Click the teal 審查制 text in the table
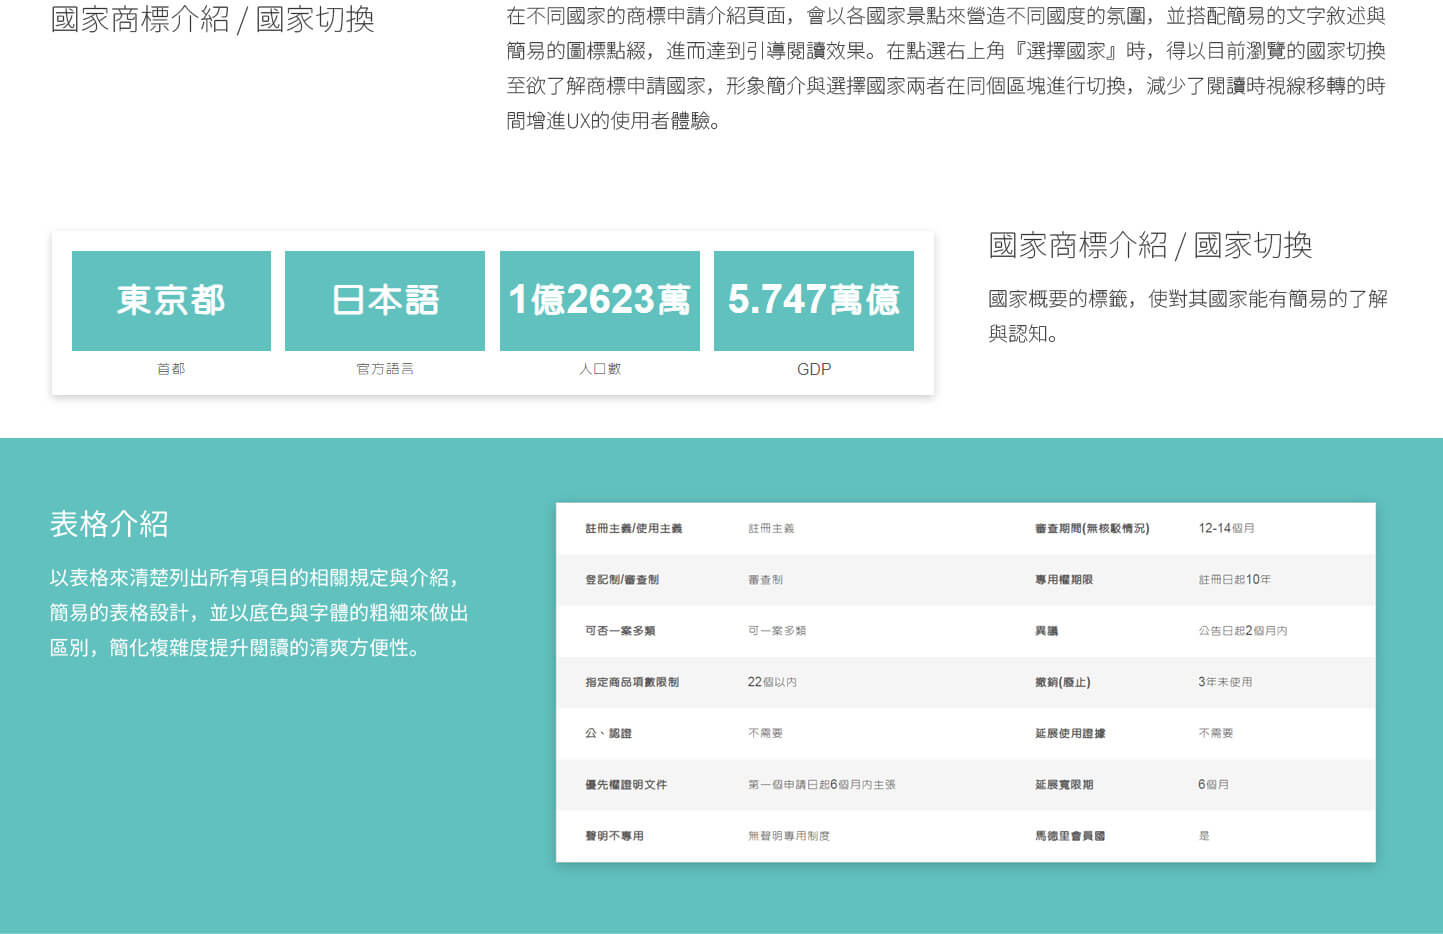Screen dimensions: 1443x934 pyautogui.click(x=765, y=579)
